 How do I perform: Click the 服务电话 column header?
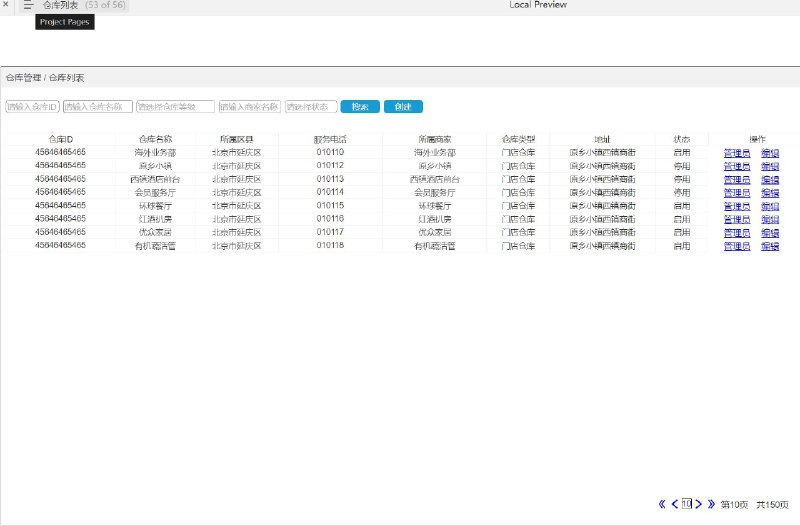pos(330,139)
